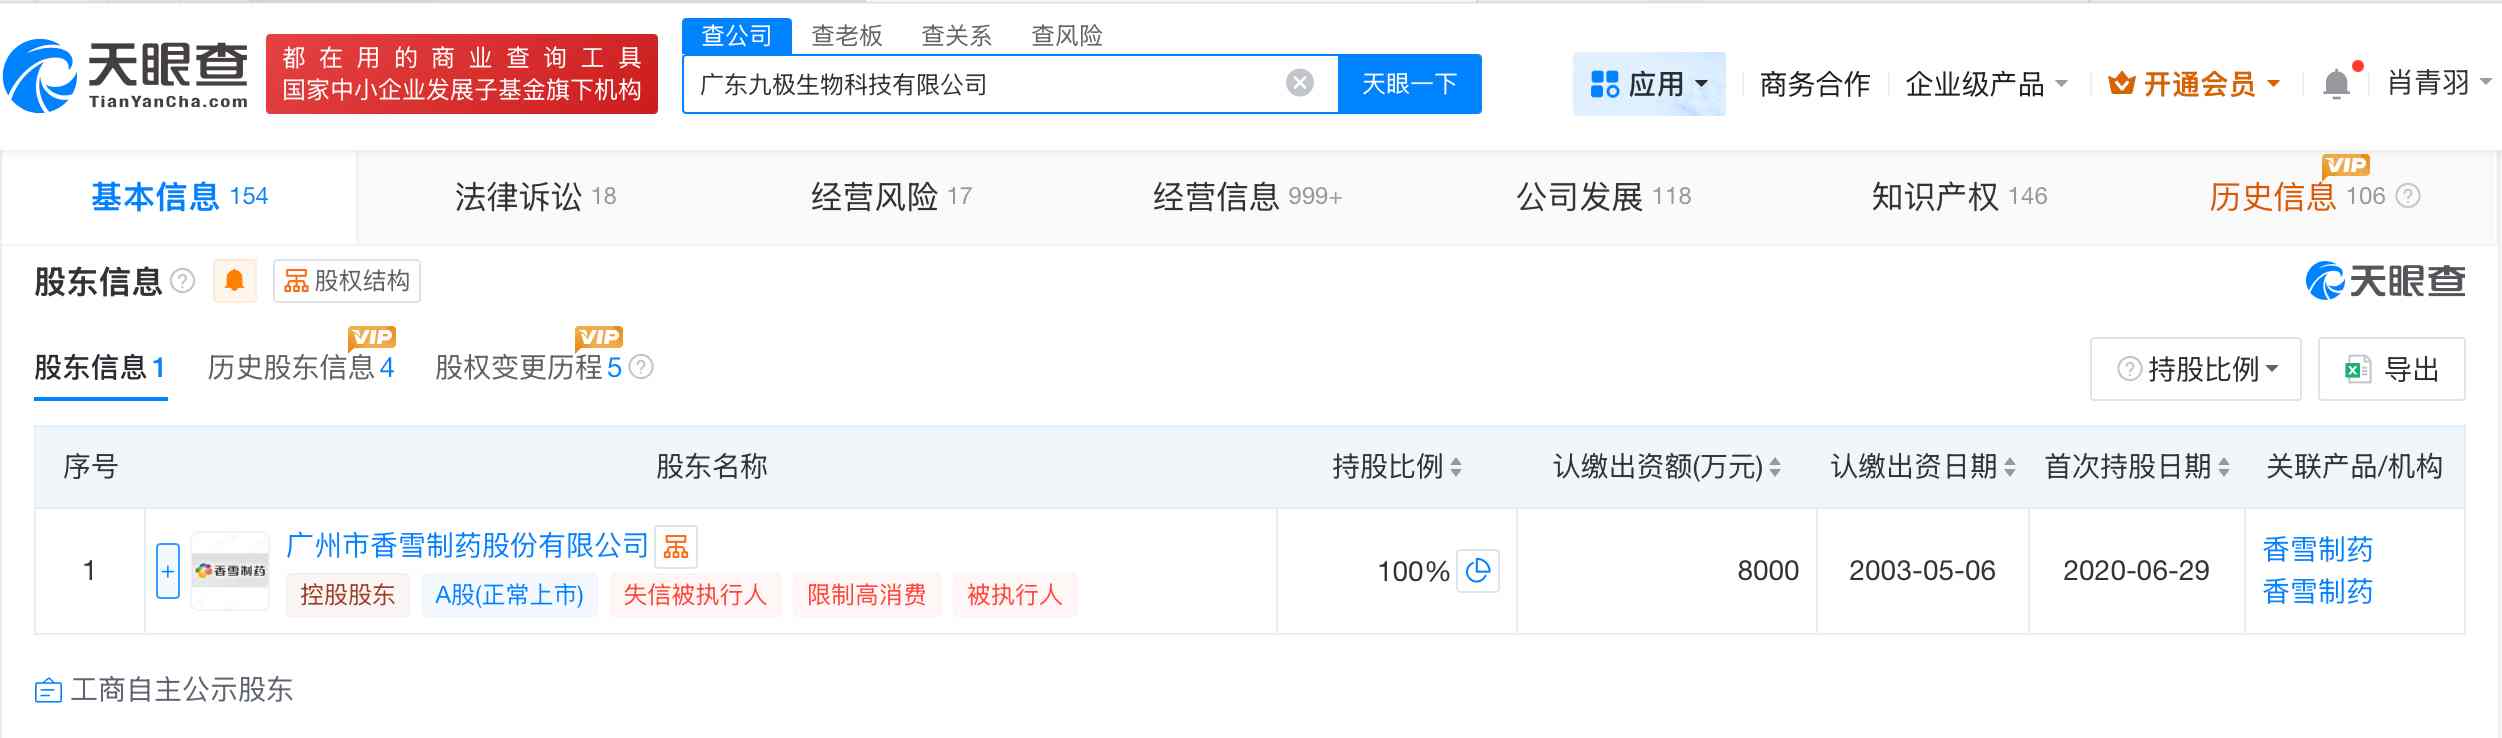Click help icon beside 股权变更历程
The width and height of the screenshot is (2502, 738).
coord(641,368)
